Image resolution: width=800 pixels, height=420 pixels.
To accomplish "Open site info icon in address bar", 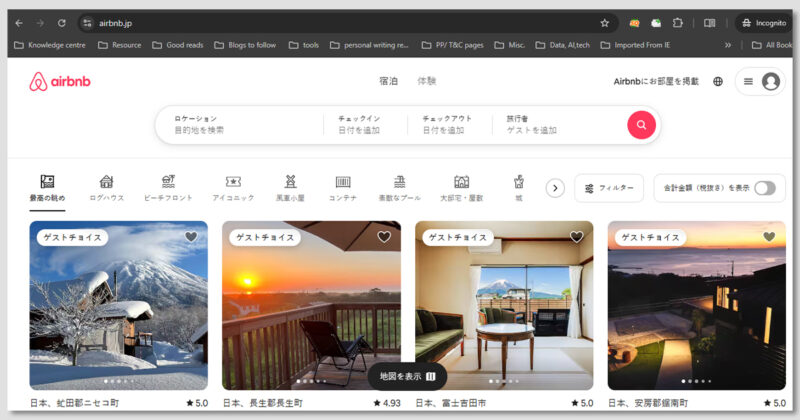I will 88,23.
